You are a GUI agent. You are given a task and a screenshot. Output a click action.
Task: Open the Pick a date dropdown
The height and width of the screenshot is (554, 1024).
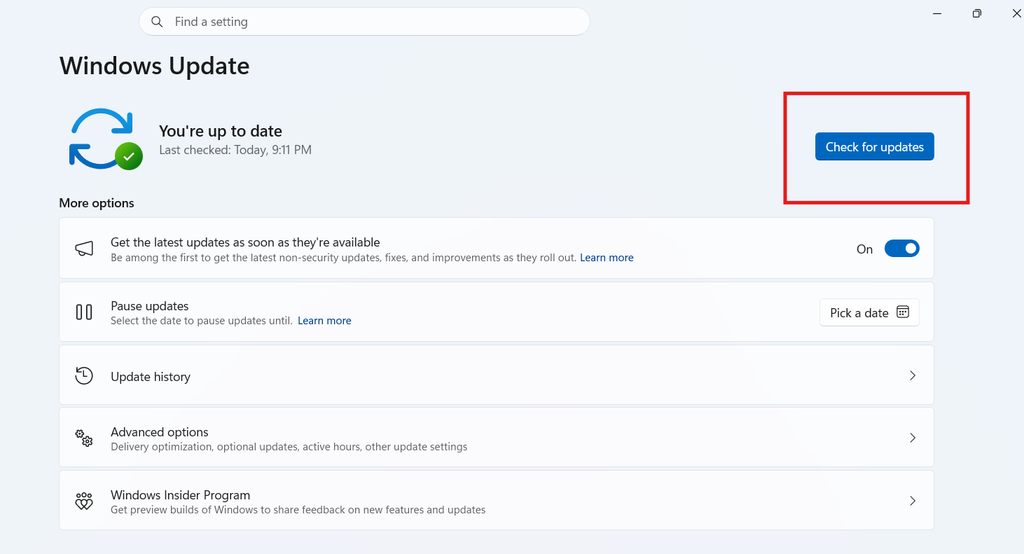[869, 312]
